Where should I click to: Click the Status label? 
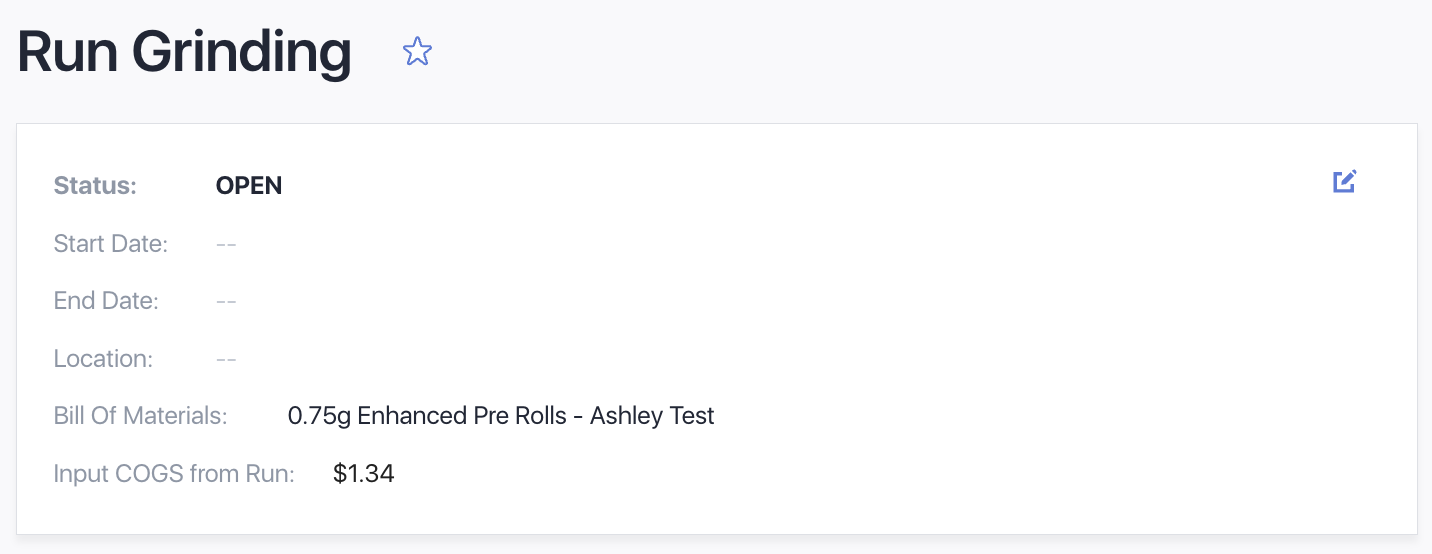click(95, 186)
